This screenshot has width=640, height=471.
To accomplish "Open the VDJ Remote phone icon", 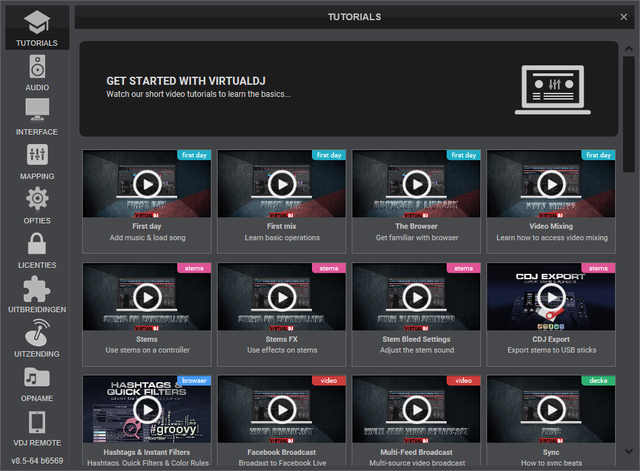I will (37, 422).
